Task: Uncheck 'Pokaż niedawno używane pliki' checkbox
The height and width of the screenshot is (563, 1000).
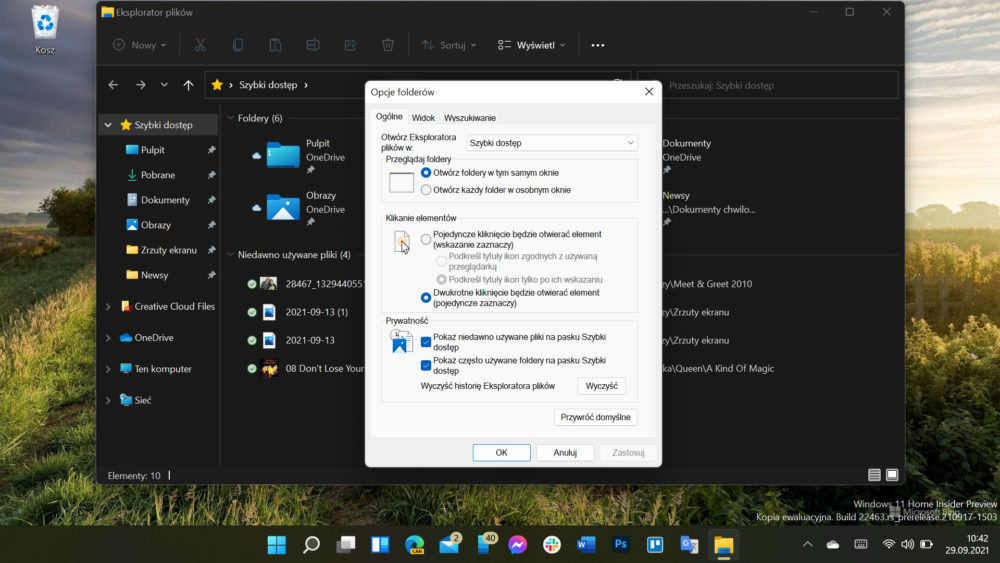Action: (x=426, y=342)
